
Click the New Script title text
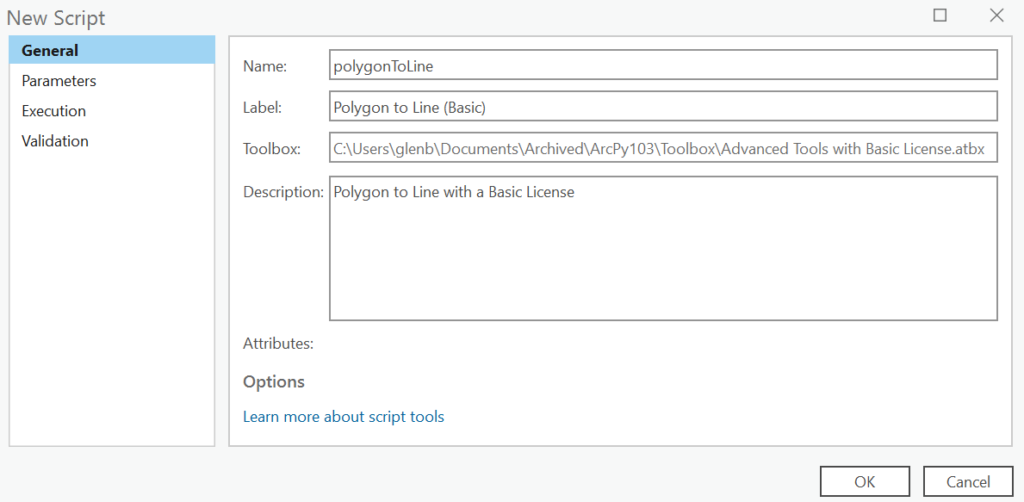pos(56,18)
